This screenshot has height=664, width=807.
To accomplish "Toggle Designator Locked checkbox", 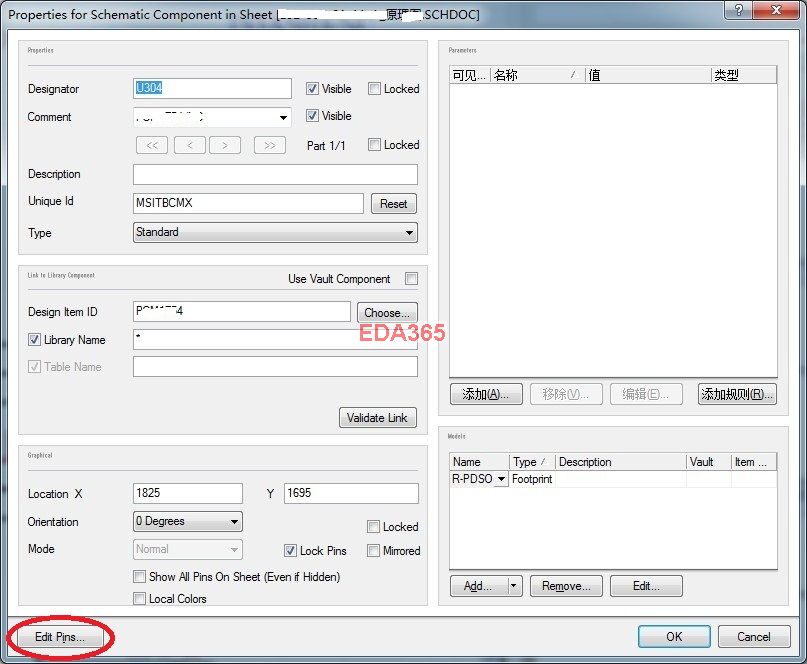I will (x=374, y=89).
